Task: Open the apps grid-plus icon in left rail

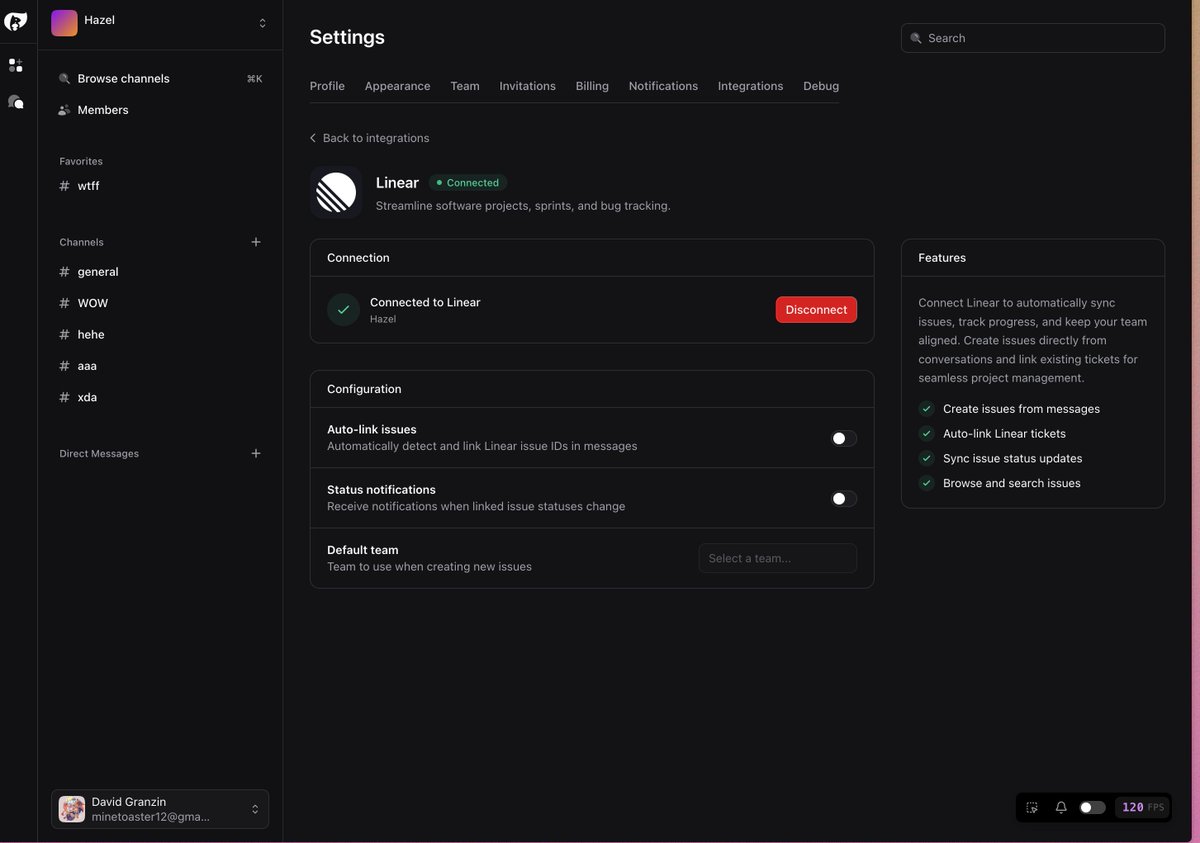Action: click(16, 65)
